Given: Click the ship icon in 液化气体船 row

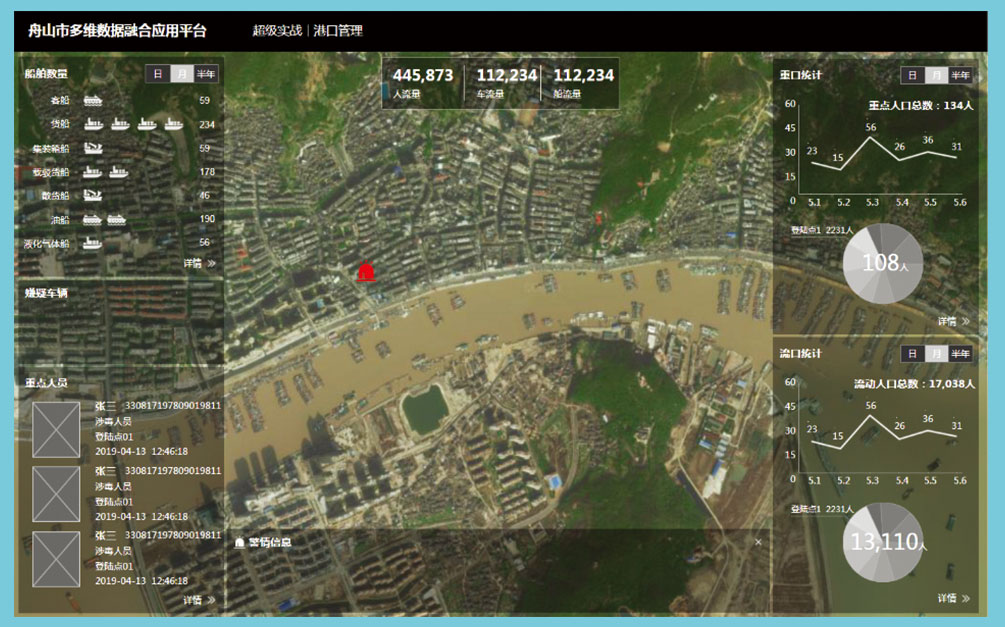Looking at the screenshot, I should point(93,243).
